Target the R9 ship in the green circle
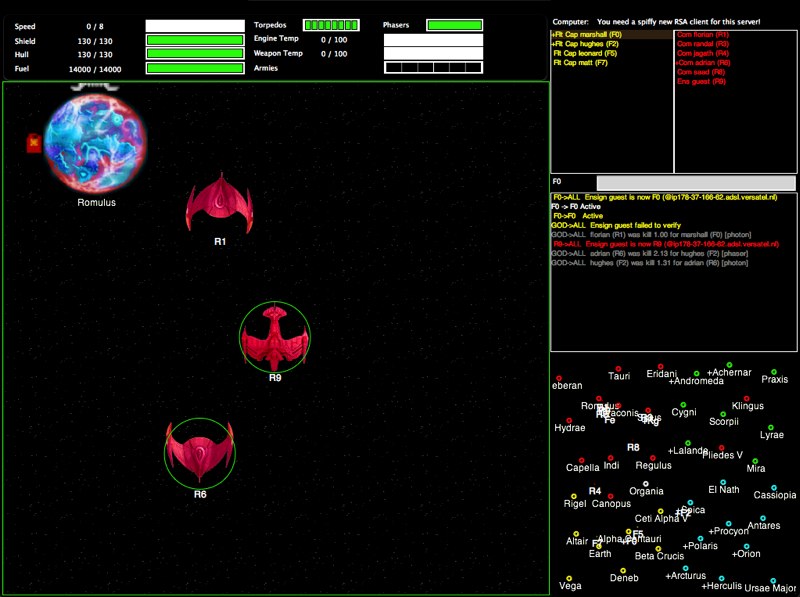The image size is (800, 597). (274, 337)
